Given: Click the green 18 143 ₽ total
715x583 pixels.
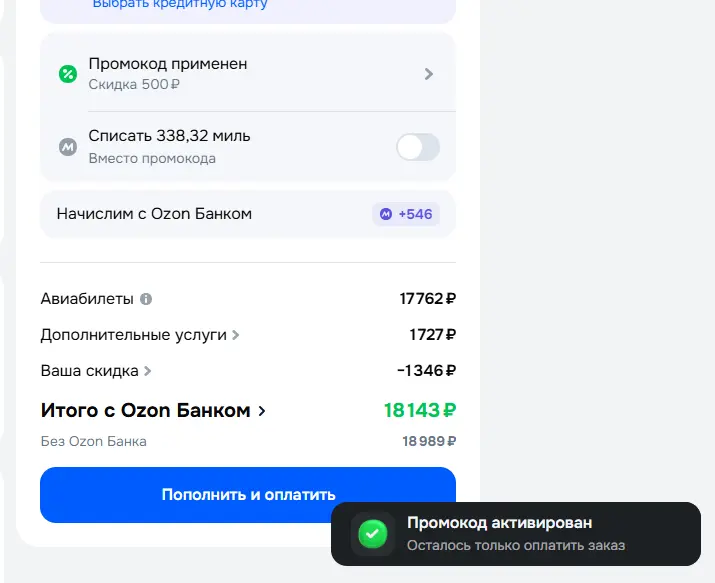Looking at the screenshot, I should (420, 411).
